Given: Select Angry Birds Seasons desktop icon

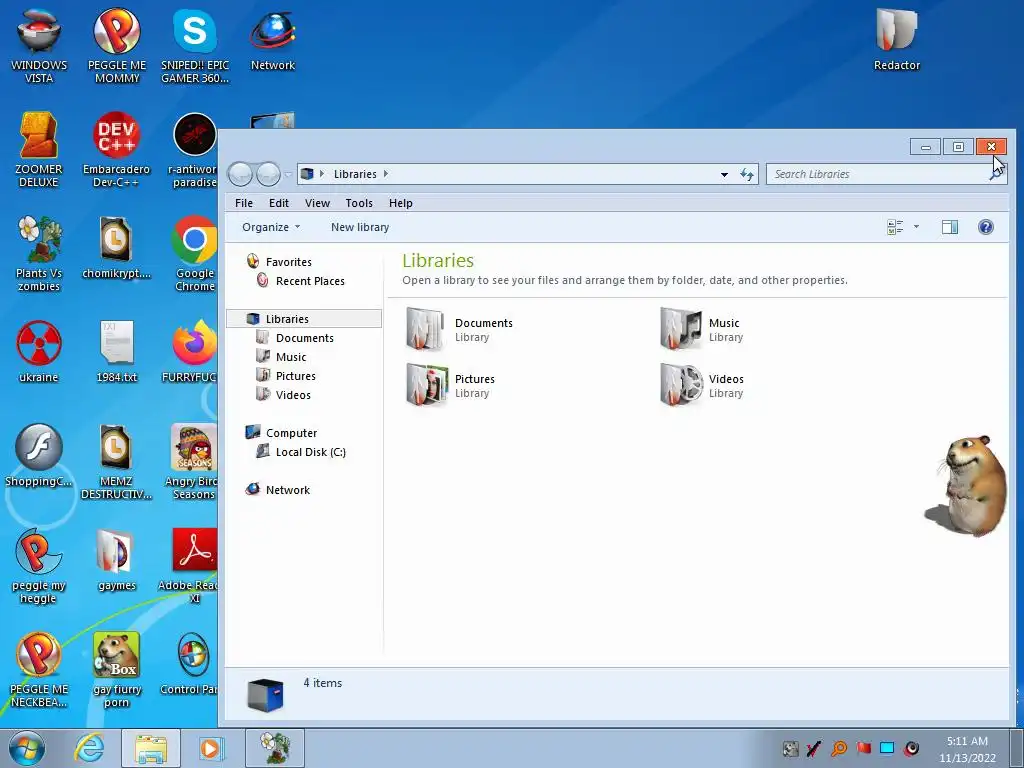Looking at the screenshot, I should 193,462.
